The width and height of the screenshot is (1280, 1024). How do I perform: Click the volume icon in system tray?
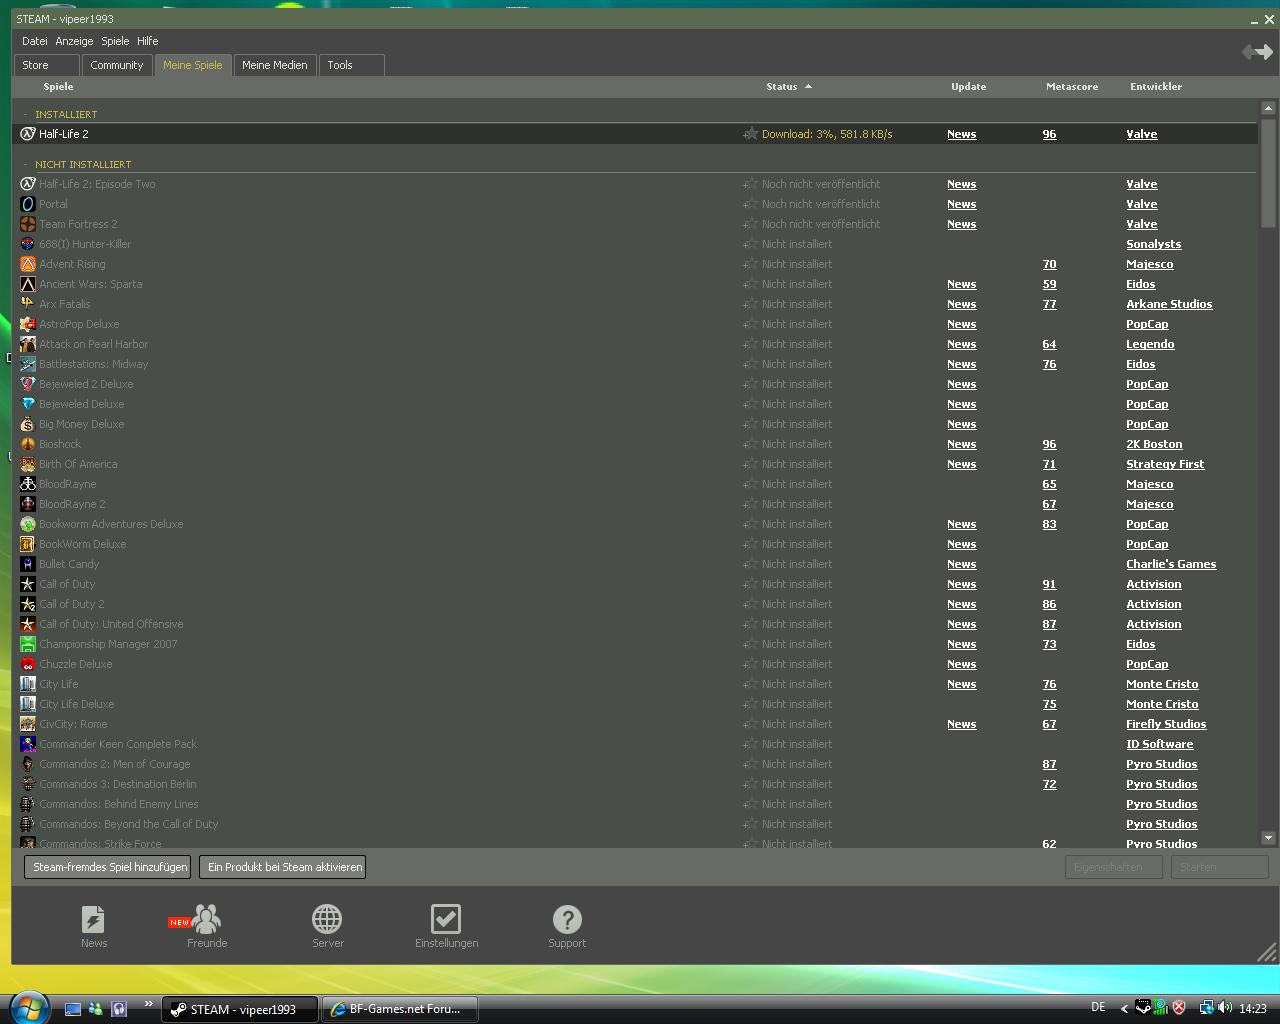click(x=1225, y=1008)
